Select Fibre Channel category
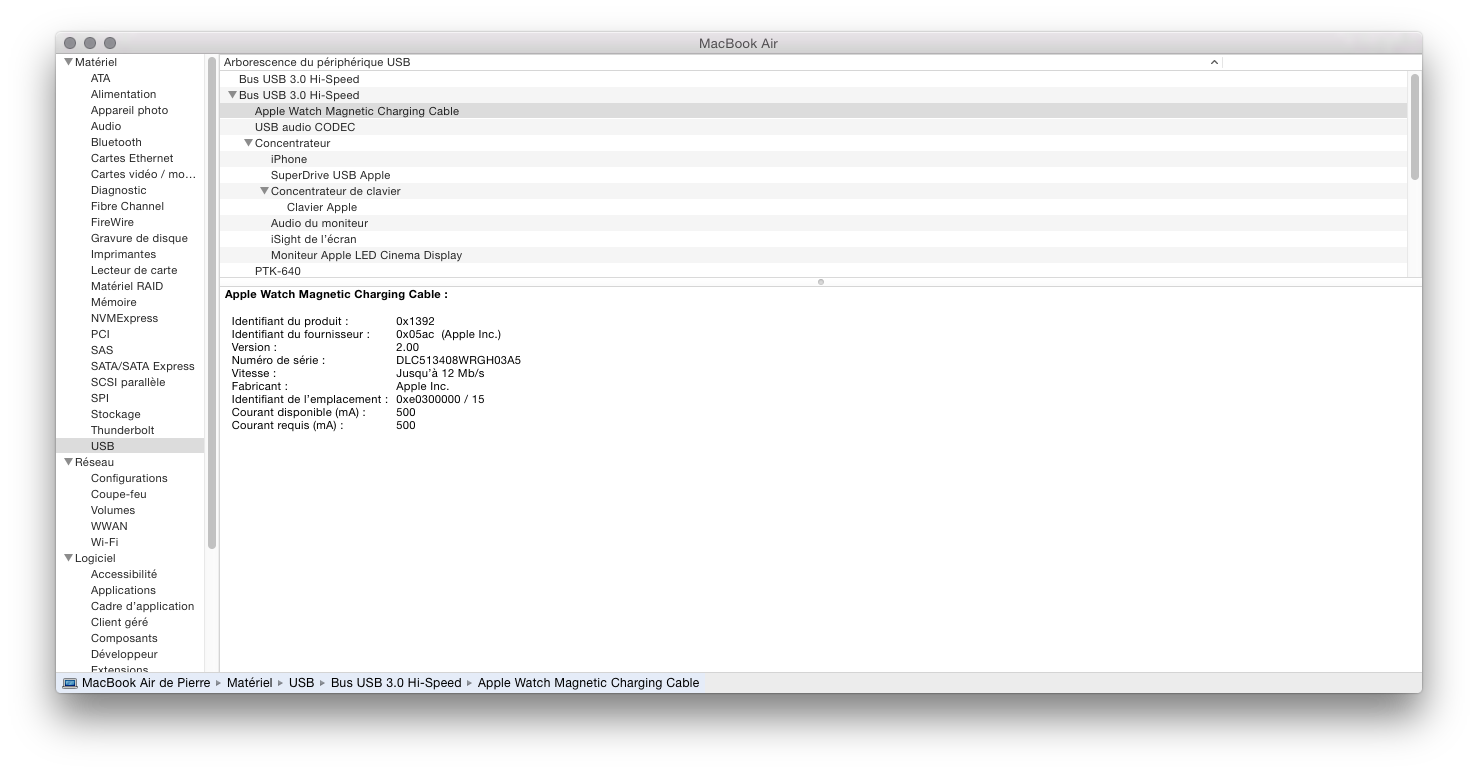 [x=127, y=206]
